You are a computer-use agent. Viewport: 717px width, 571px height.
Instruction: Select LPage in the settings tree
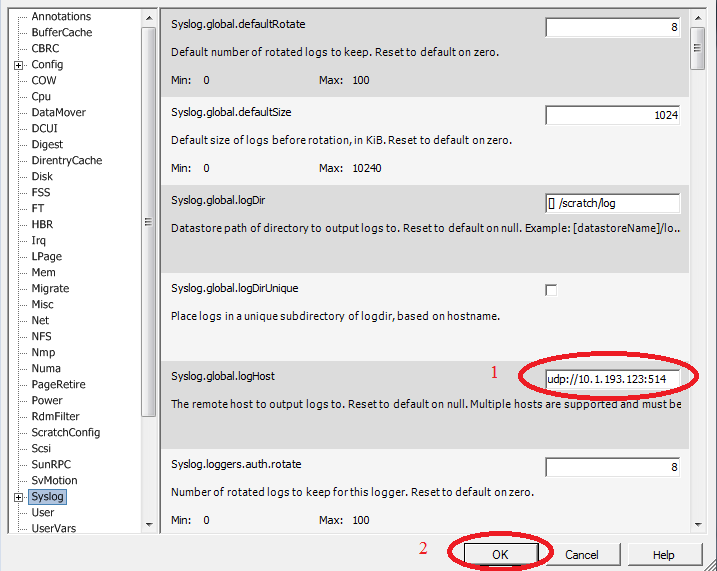[47, 256]
